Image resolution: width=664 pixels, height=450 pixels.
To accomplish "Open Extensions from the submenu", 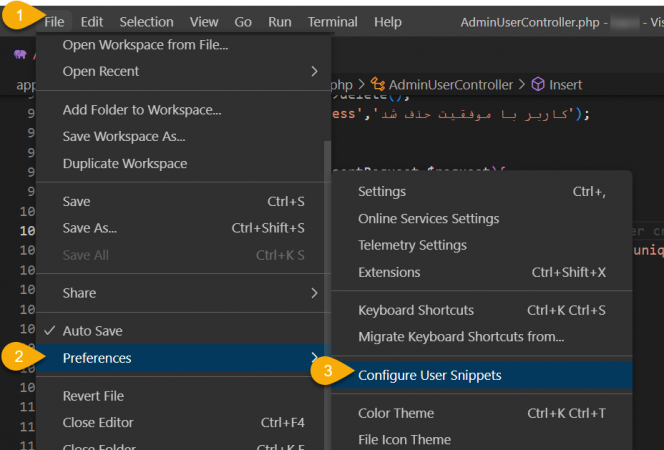I will click(x=389, y=272).
